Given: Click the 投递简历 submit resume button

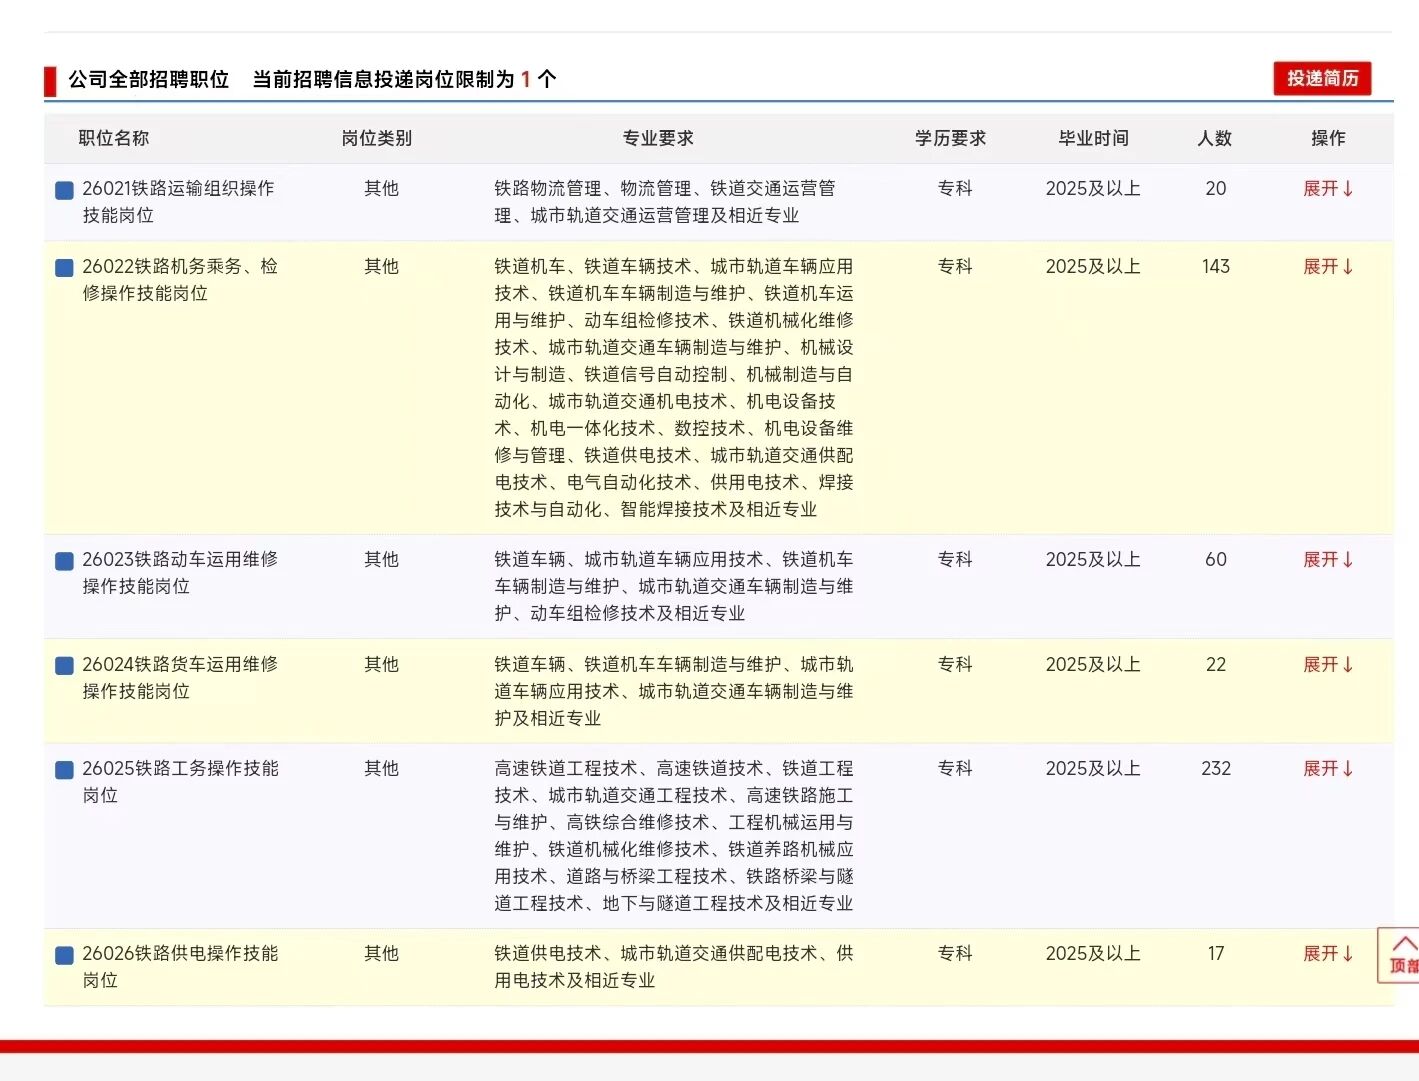Looking at the screenshot, I should [x=1321, y=78].
